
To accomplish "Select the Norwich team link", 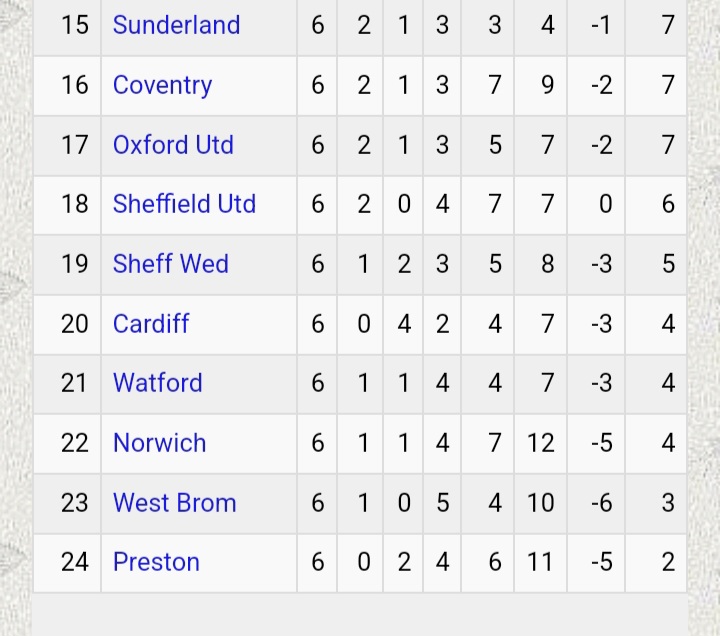I will 159,443.
